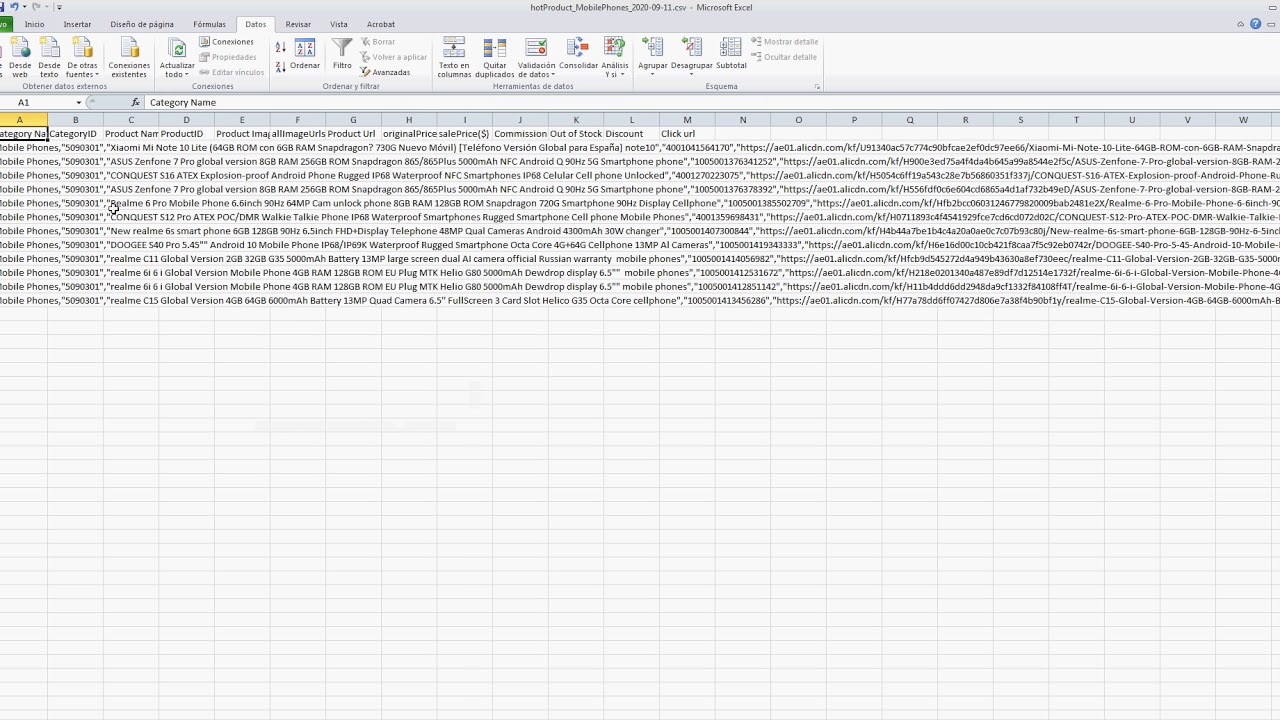
Task: Launch the Esquema dialog launcher
Action: (817, 87)
